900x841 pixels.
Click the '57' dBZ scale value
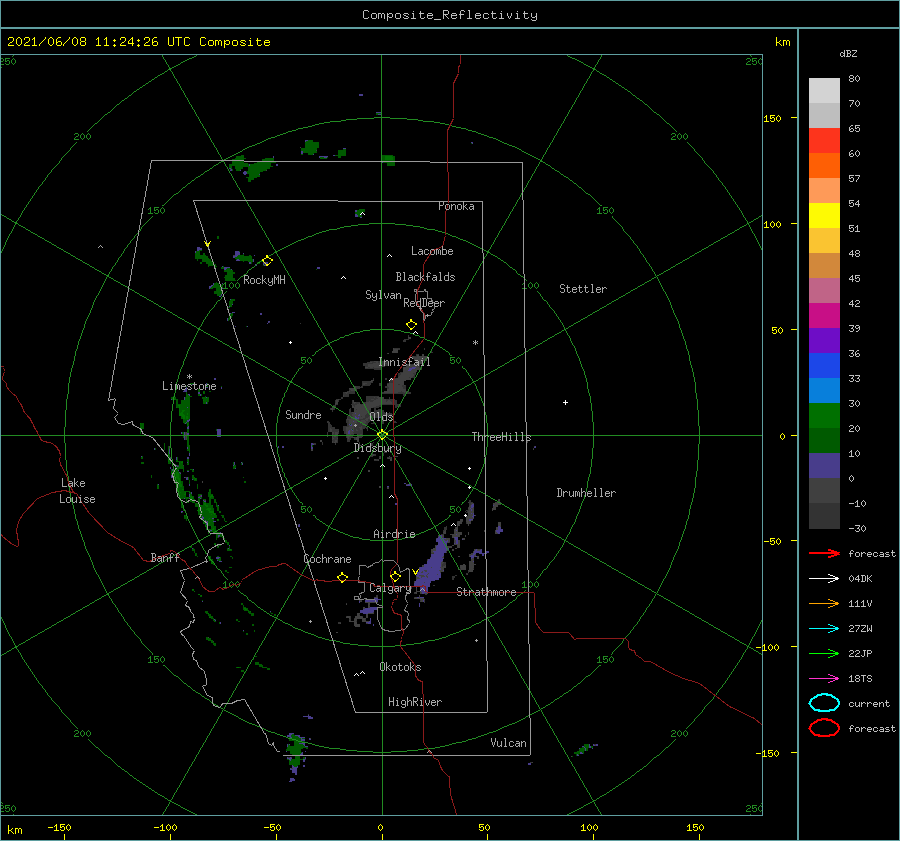pos(854,179)
